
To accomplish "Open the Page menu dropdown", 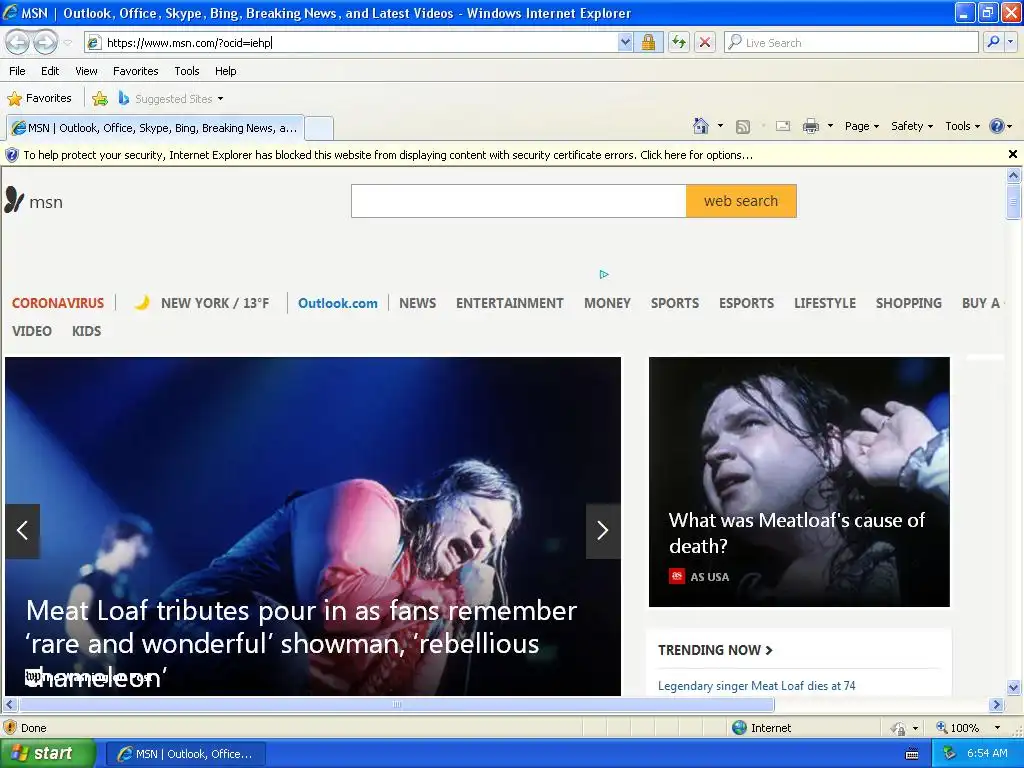I will [861, 126].
